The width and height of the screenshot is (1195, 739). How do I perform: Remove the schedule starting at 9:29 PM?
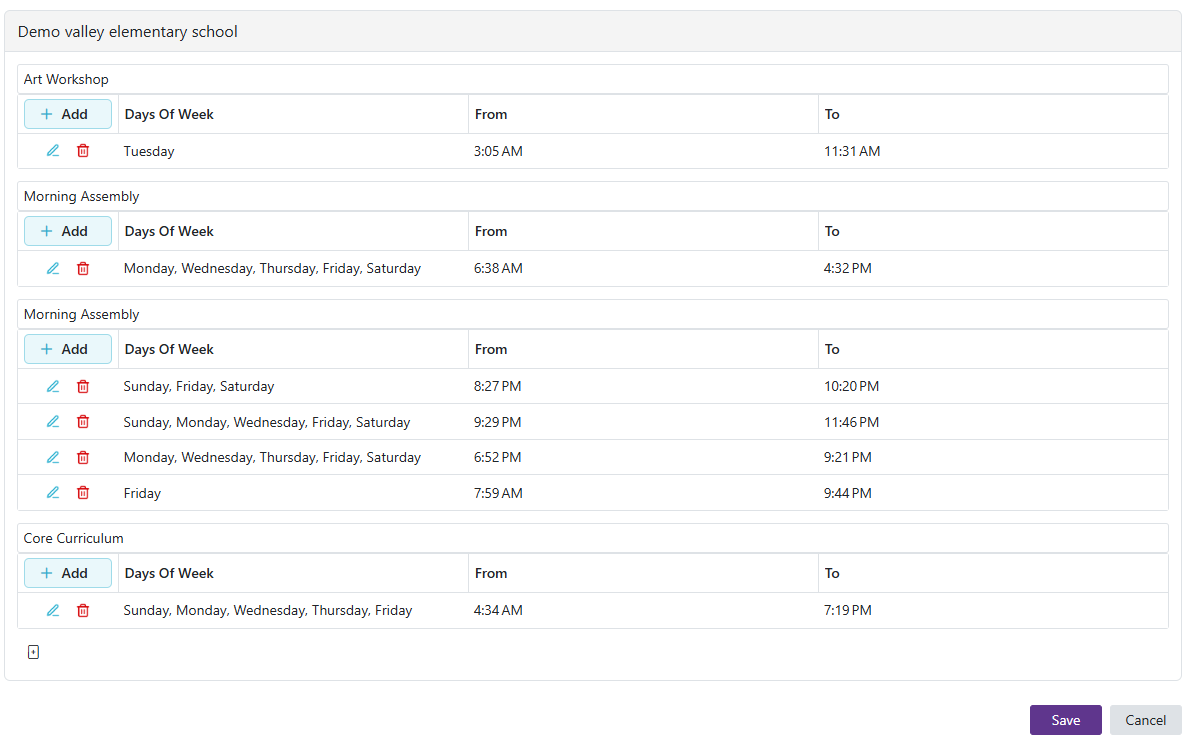[83, 422]
